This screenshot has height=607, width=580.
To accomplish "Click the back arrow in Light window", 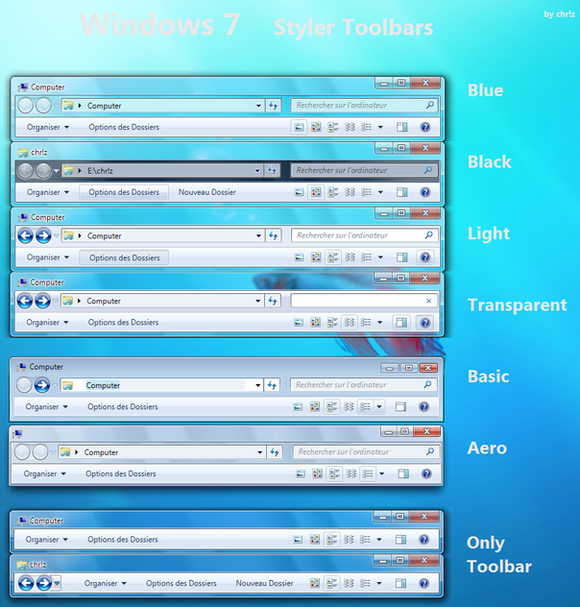I will 26,236.
